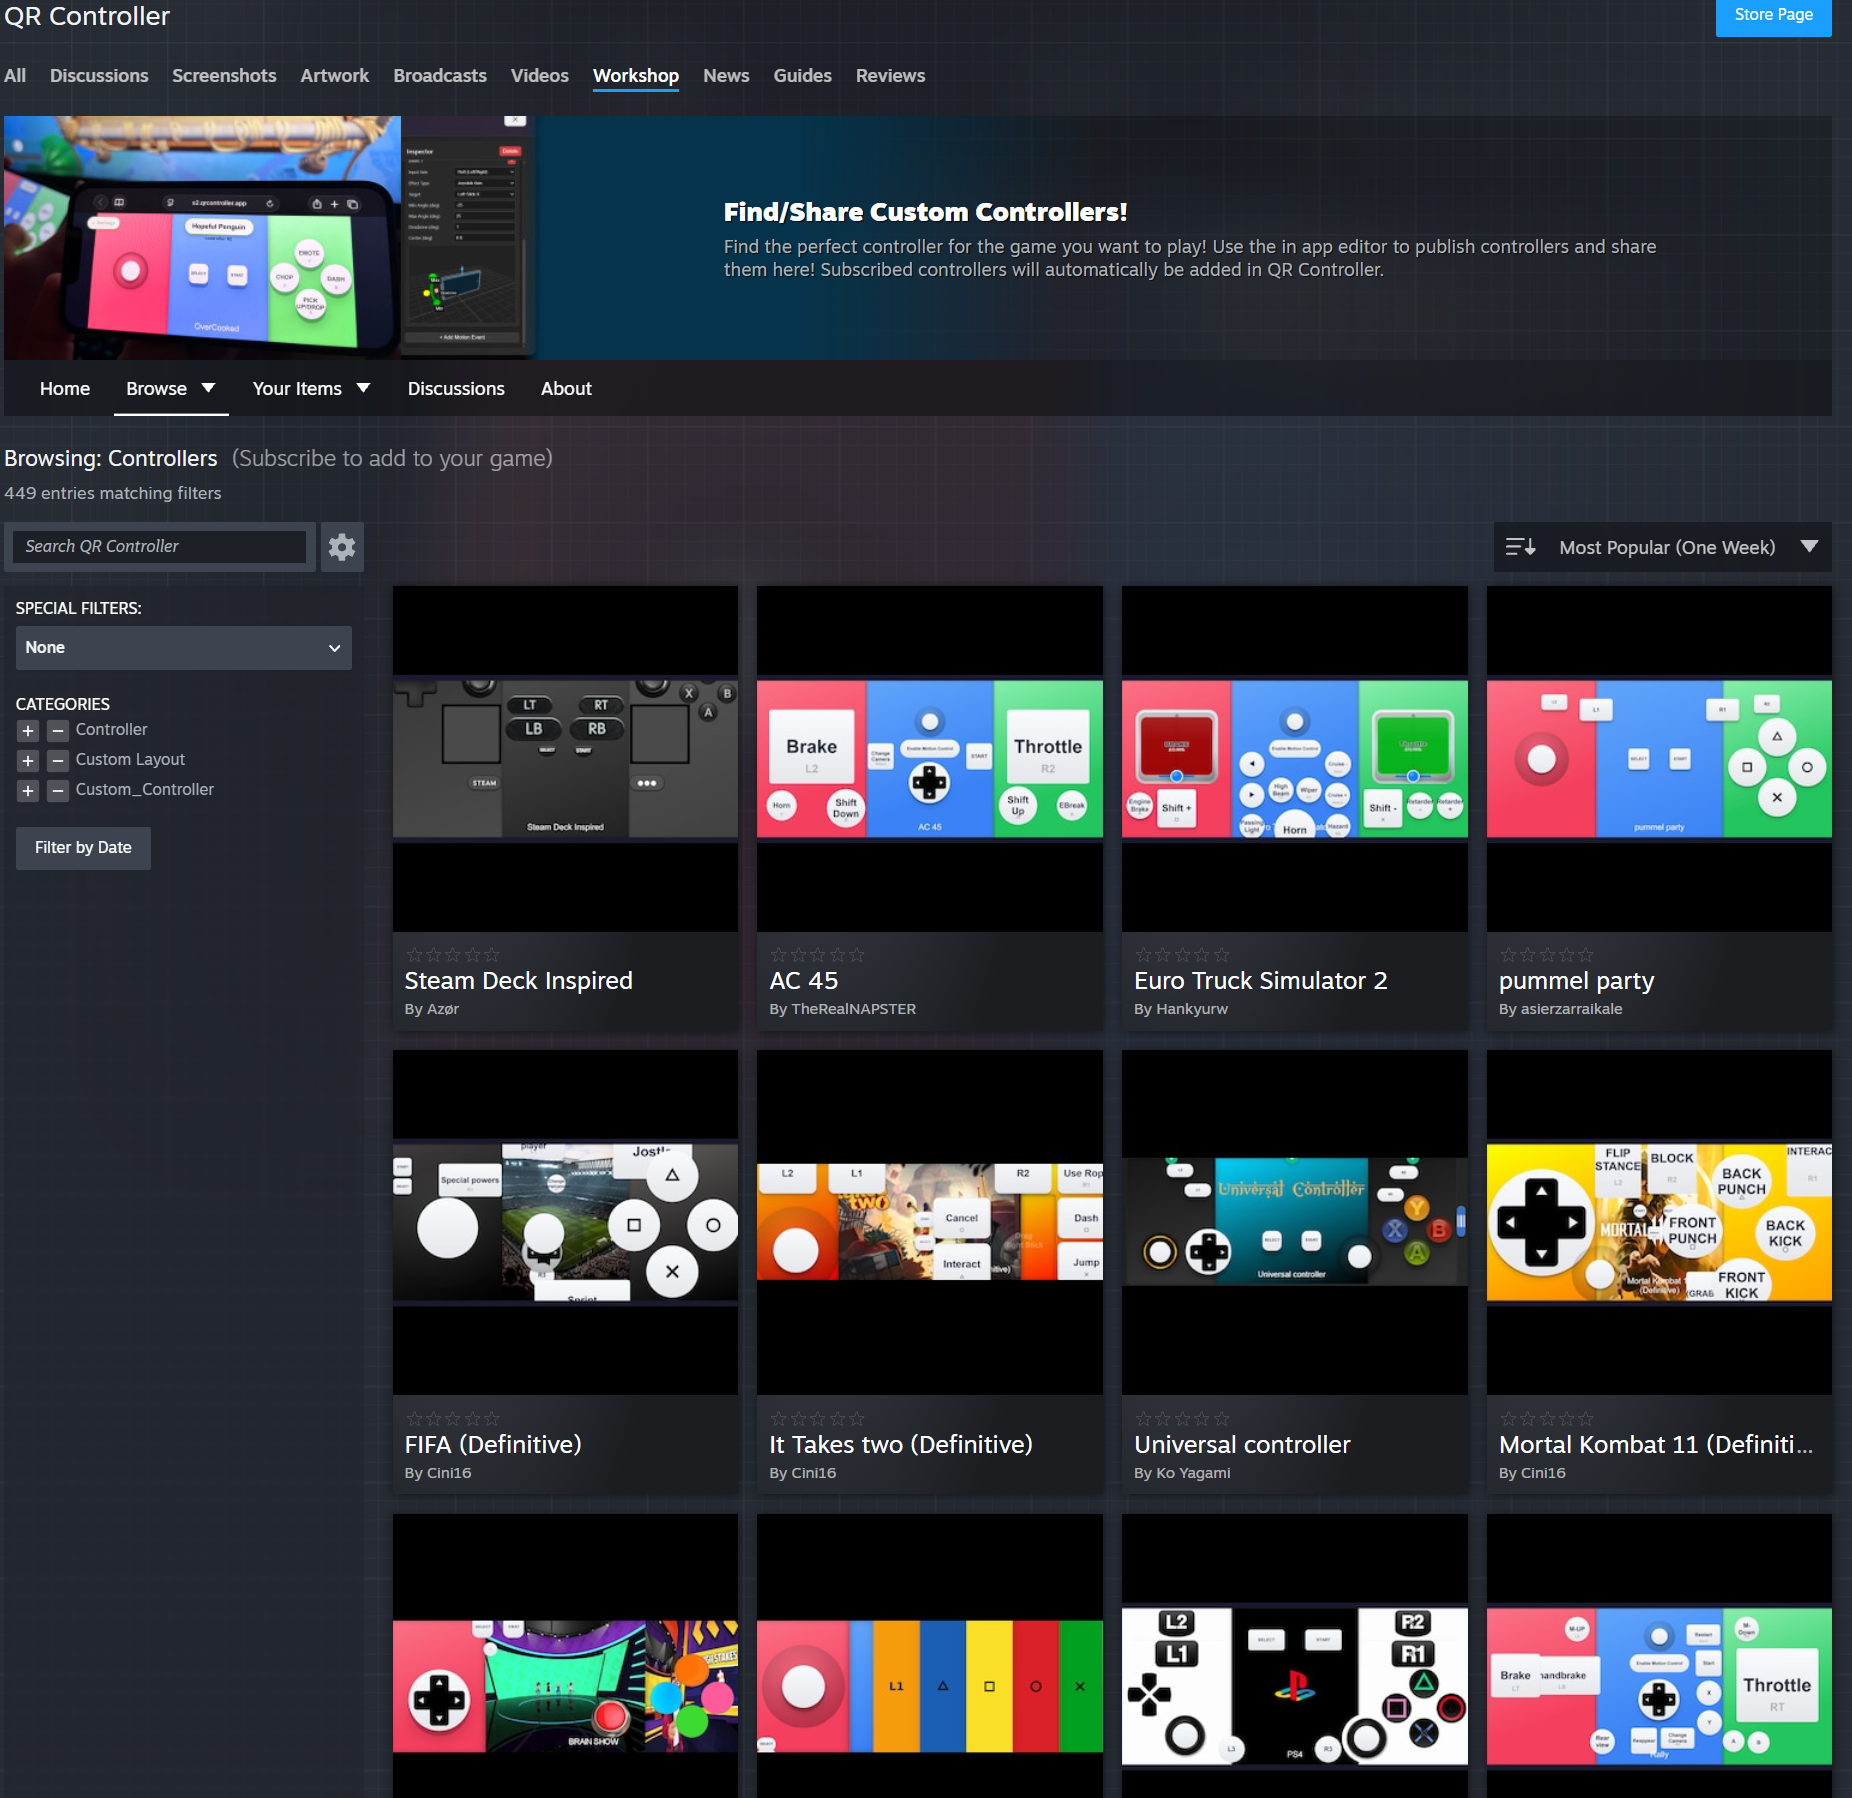
Task: Open author TheRealNAPSTER's profile
Action: [x=854, y=1010]
